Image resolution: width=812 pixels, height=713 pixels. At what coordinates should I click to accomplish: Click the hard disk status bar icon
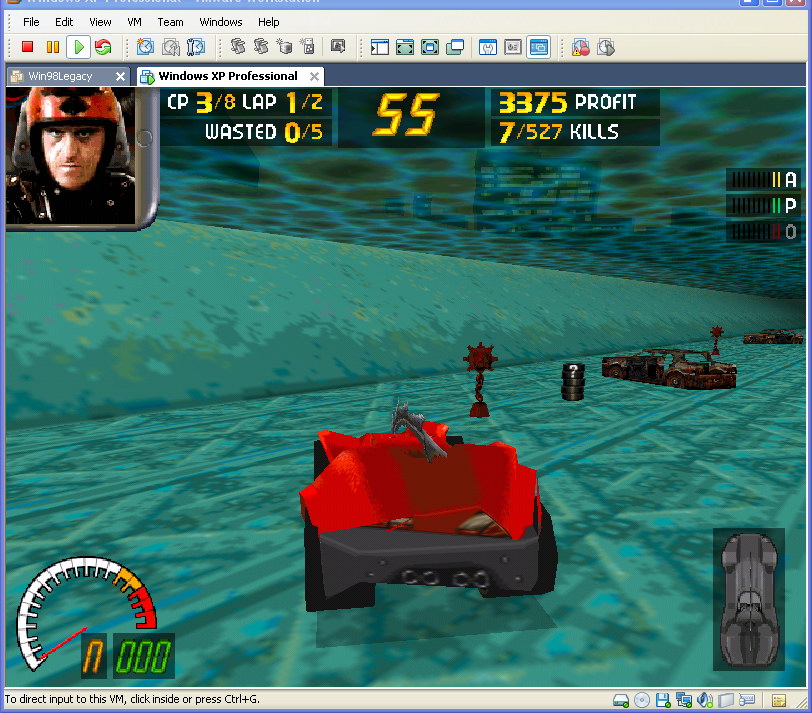coord(621,701)
